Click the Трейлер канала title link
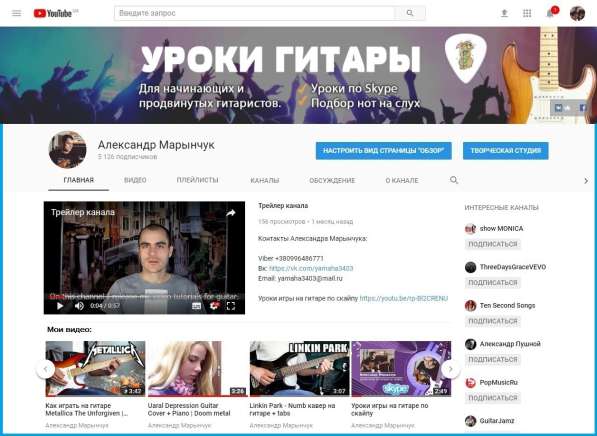 (x=283, y=206)
